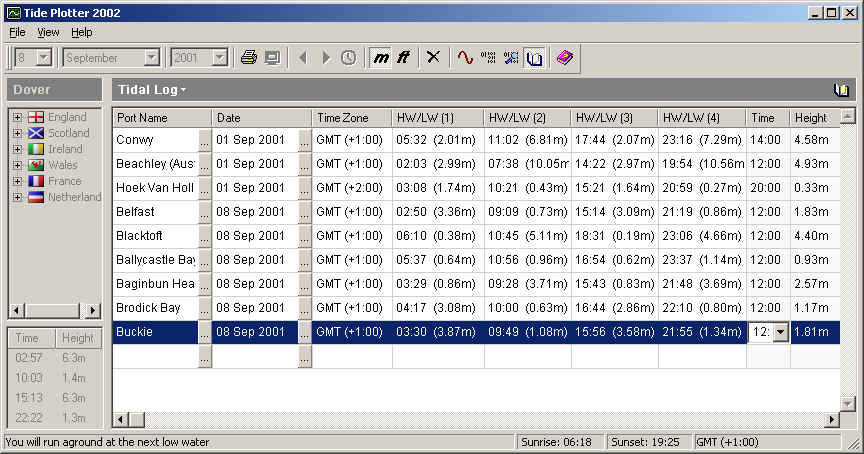The image size is (864, 454).
Task: Toggle the Tidal Log book view in toolbar
Action: point(534,57)
